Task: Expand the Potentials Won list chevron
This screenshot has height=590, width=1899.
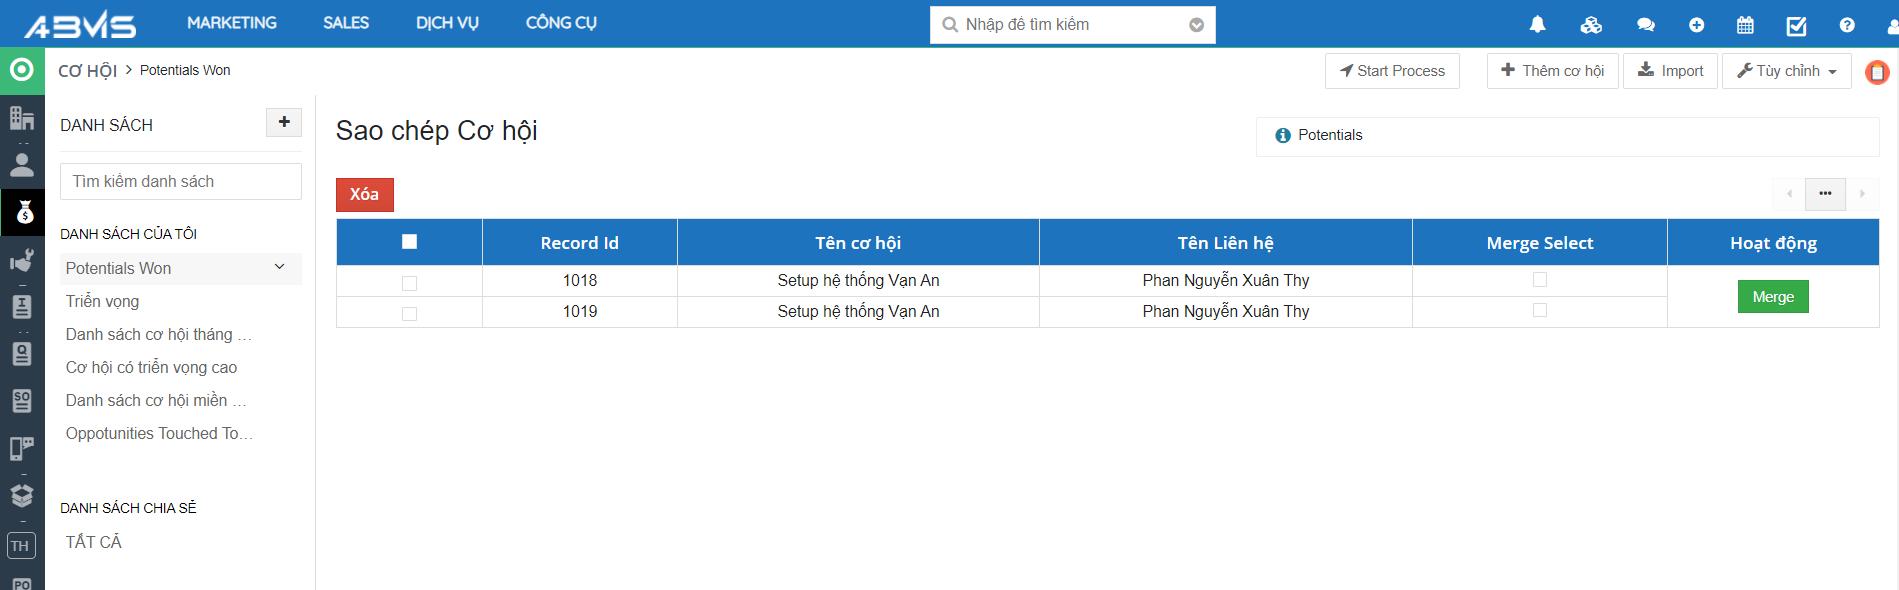Action: click(x=280, y=267)
